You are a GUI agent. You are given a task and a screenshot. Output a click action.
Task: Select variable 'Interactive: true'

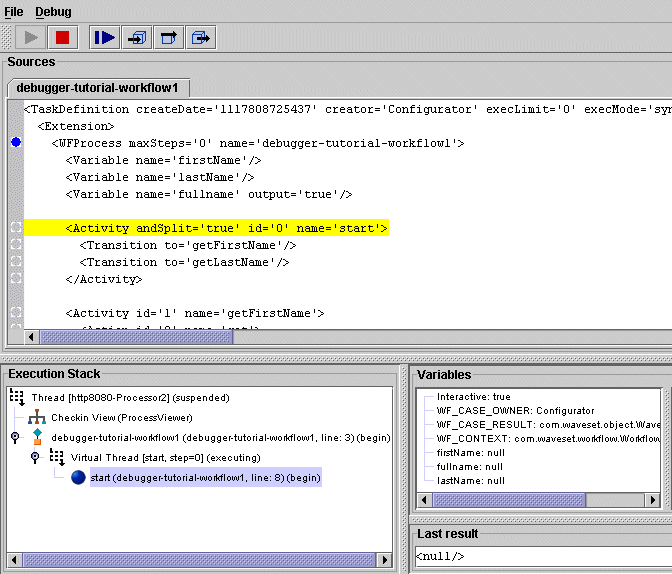(x=474, y=397)
